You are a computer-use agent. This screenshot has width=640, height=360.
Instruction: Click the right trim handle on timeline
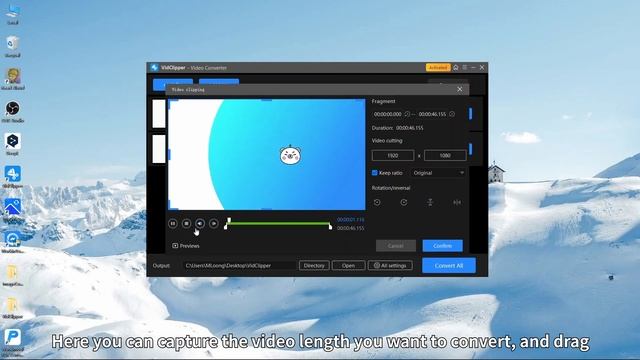[330, 227]
